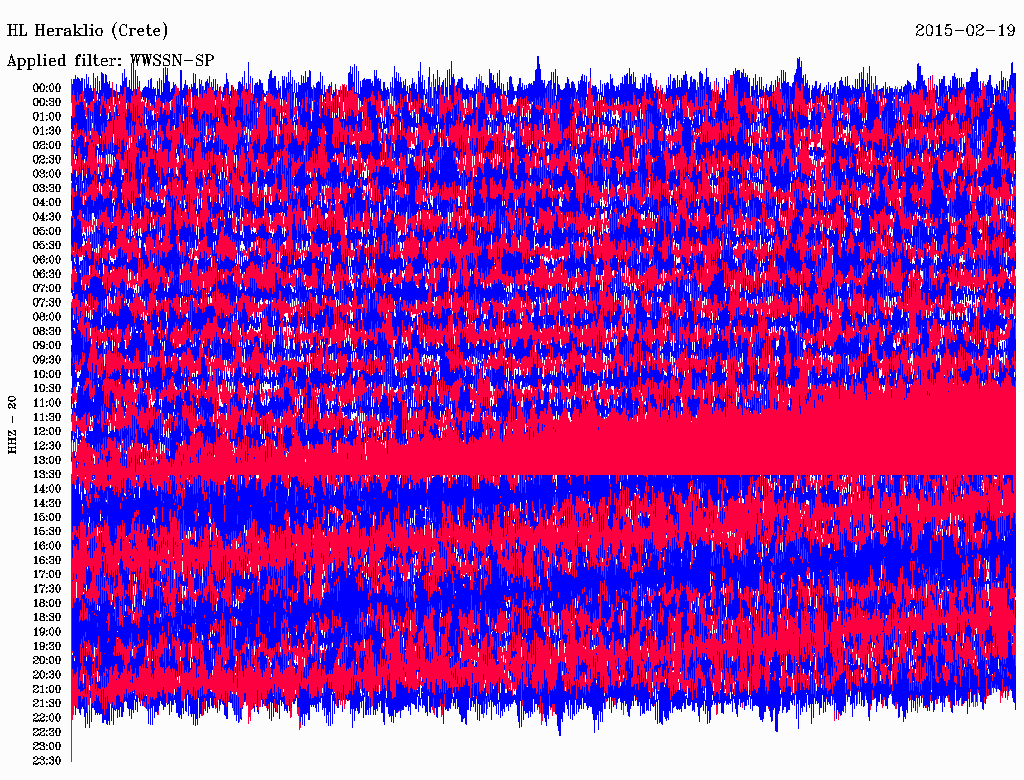The image size is (1024, 780).
Task: Click the '00:30' time label
Action: (46, 103)
